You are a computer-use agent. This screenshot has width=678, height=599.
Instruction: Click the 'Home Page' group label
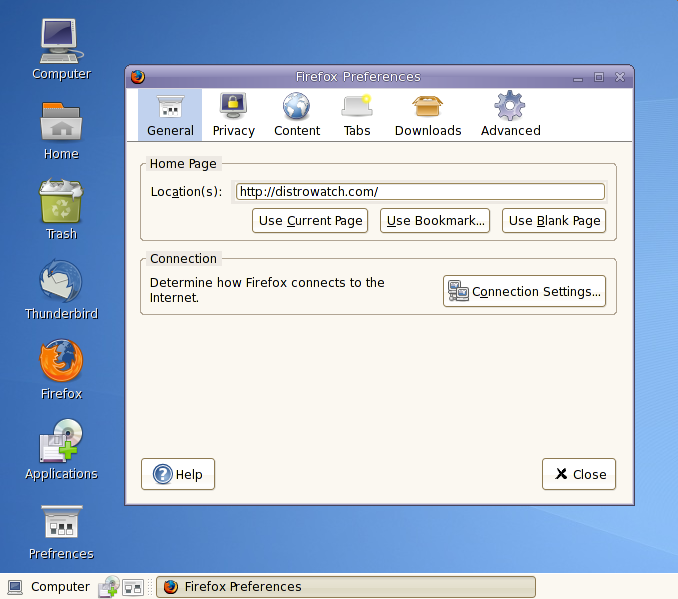183,164
